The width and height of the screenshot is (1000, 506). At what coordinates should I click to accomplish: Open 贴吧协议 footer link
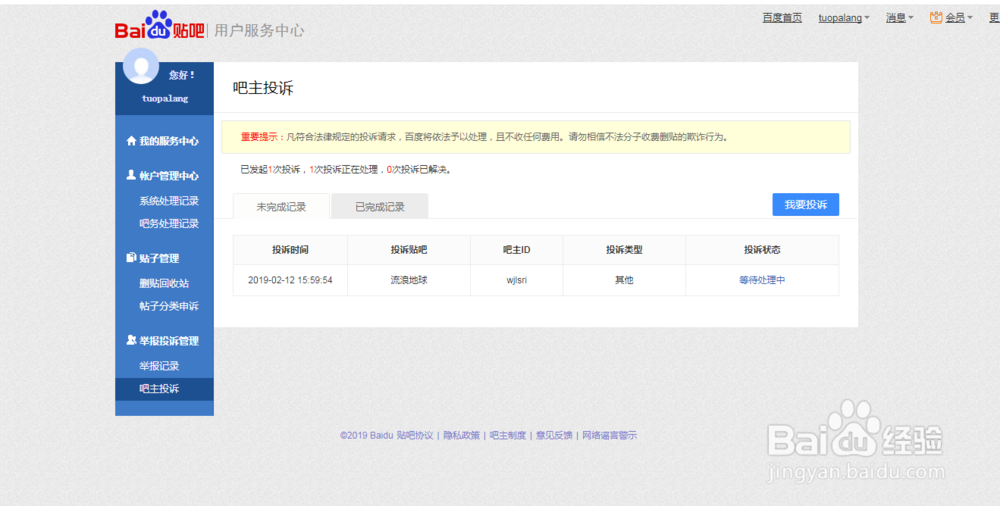pos(415,435)
